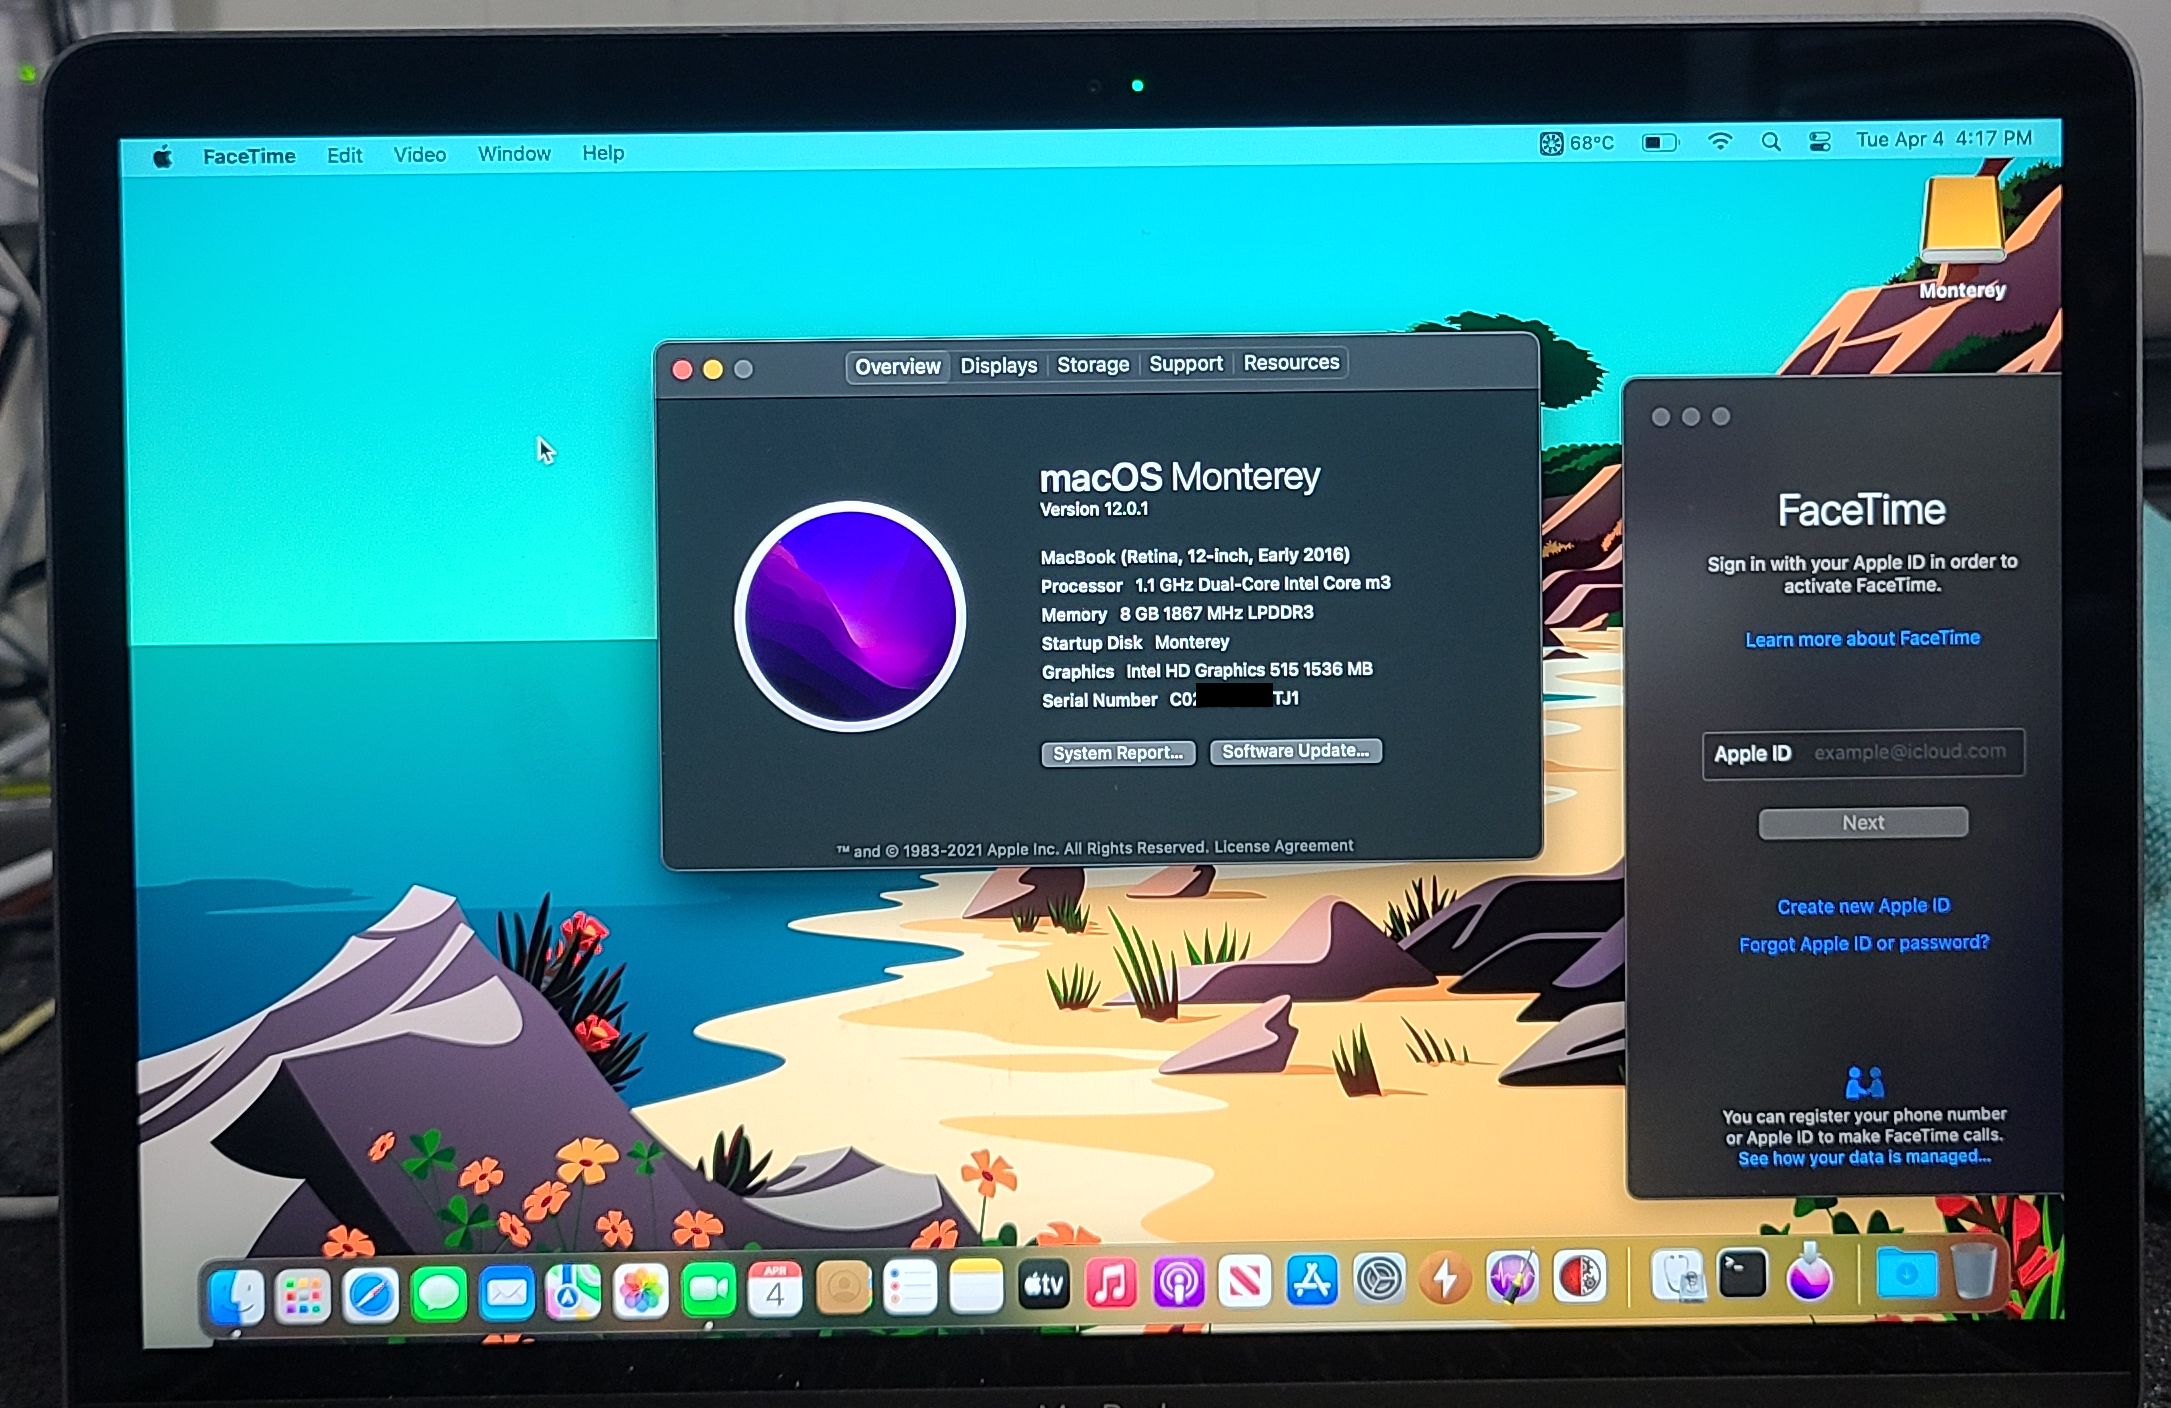Open the Photos app icon

tap(641, 1292)
